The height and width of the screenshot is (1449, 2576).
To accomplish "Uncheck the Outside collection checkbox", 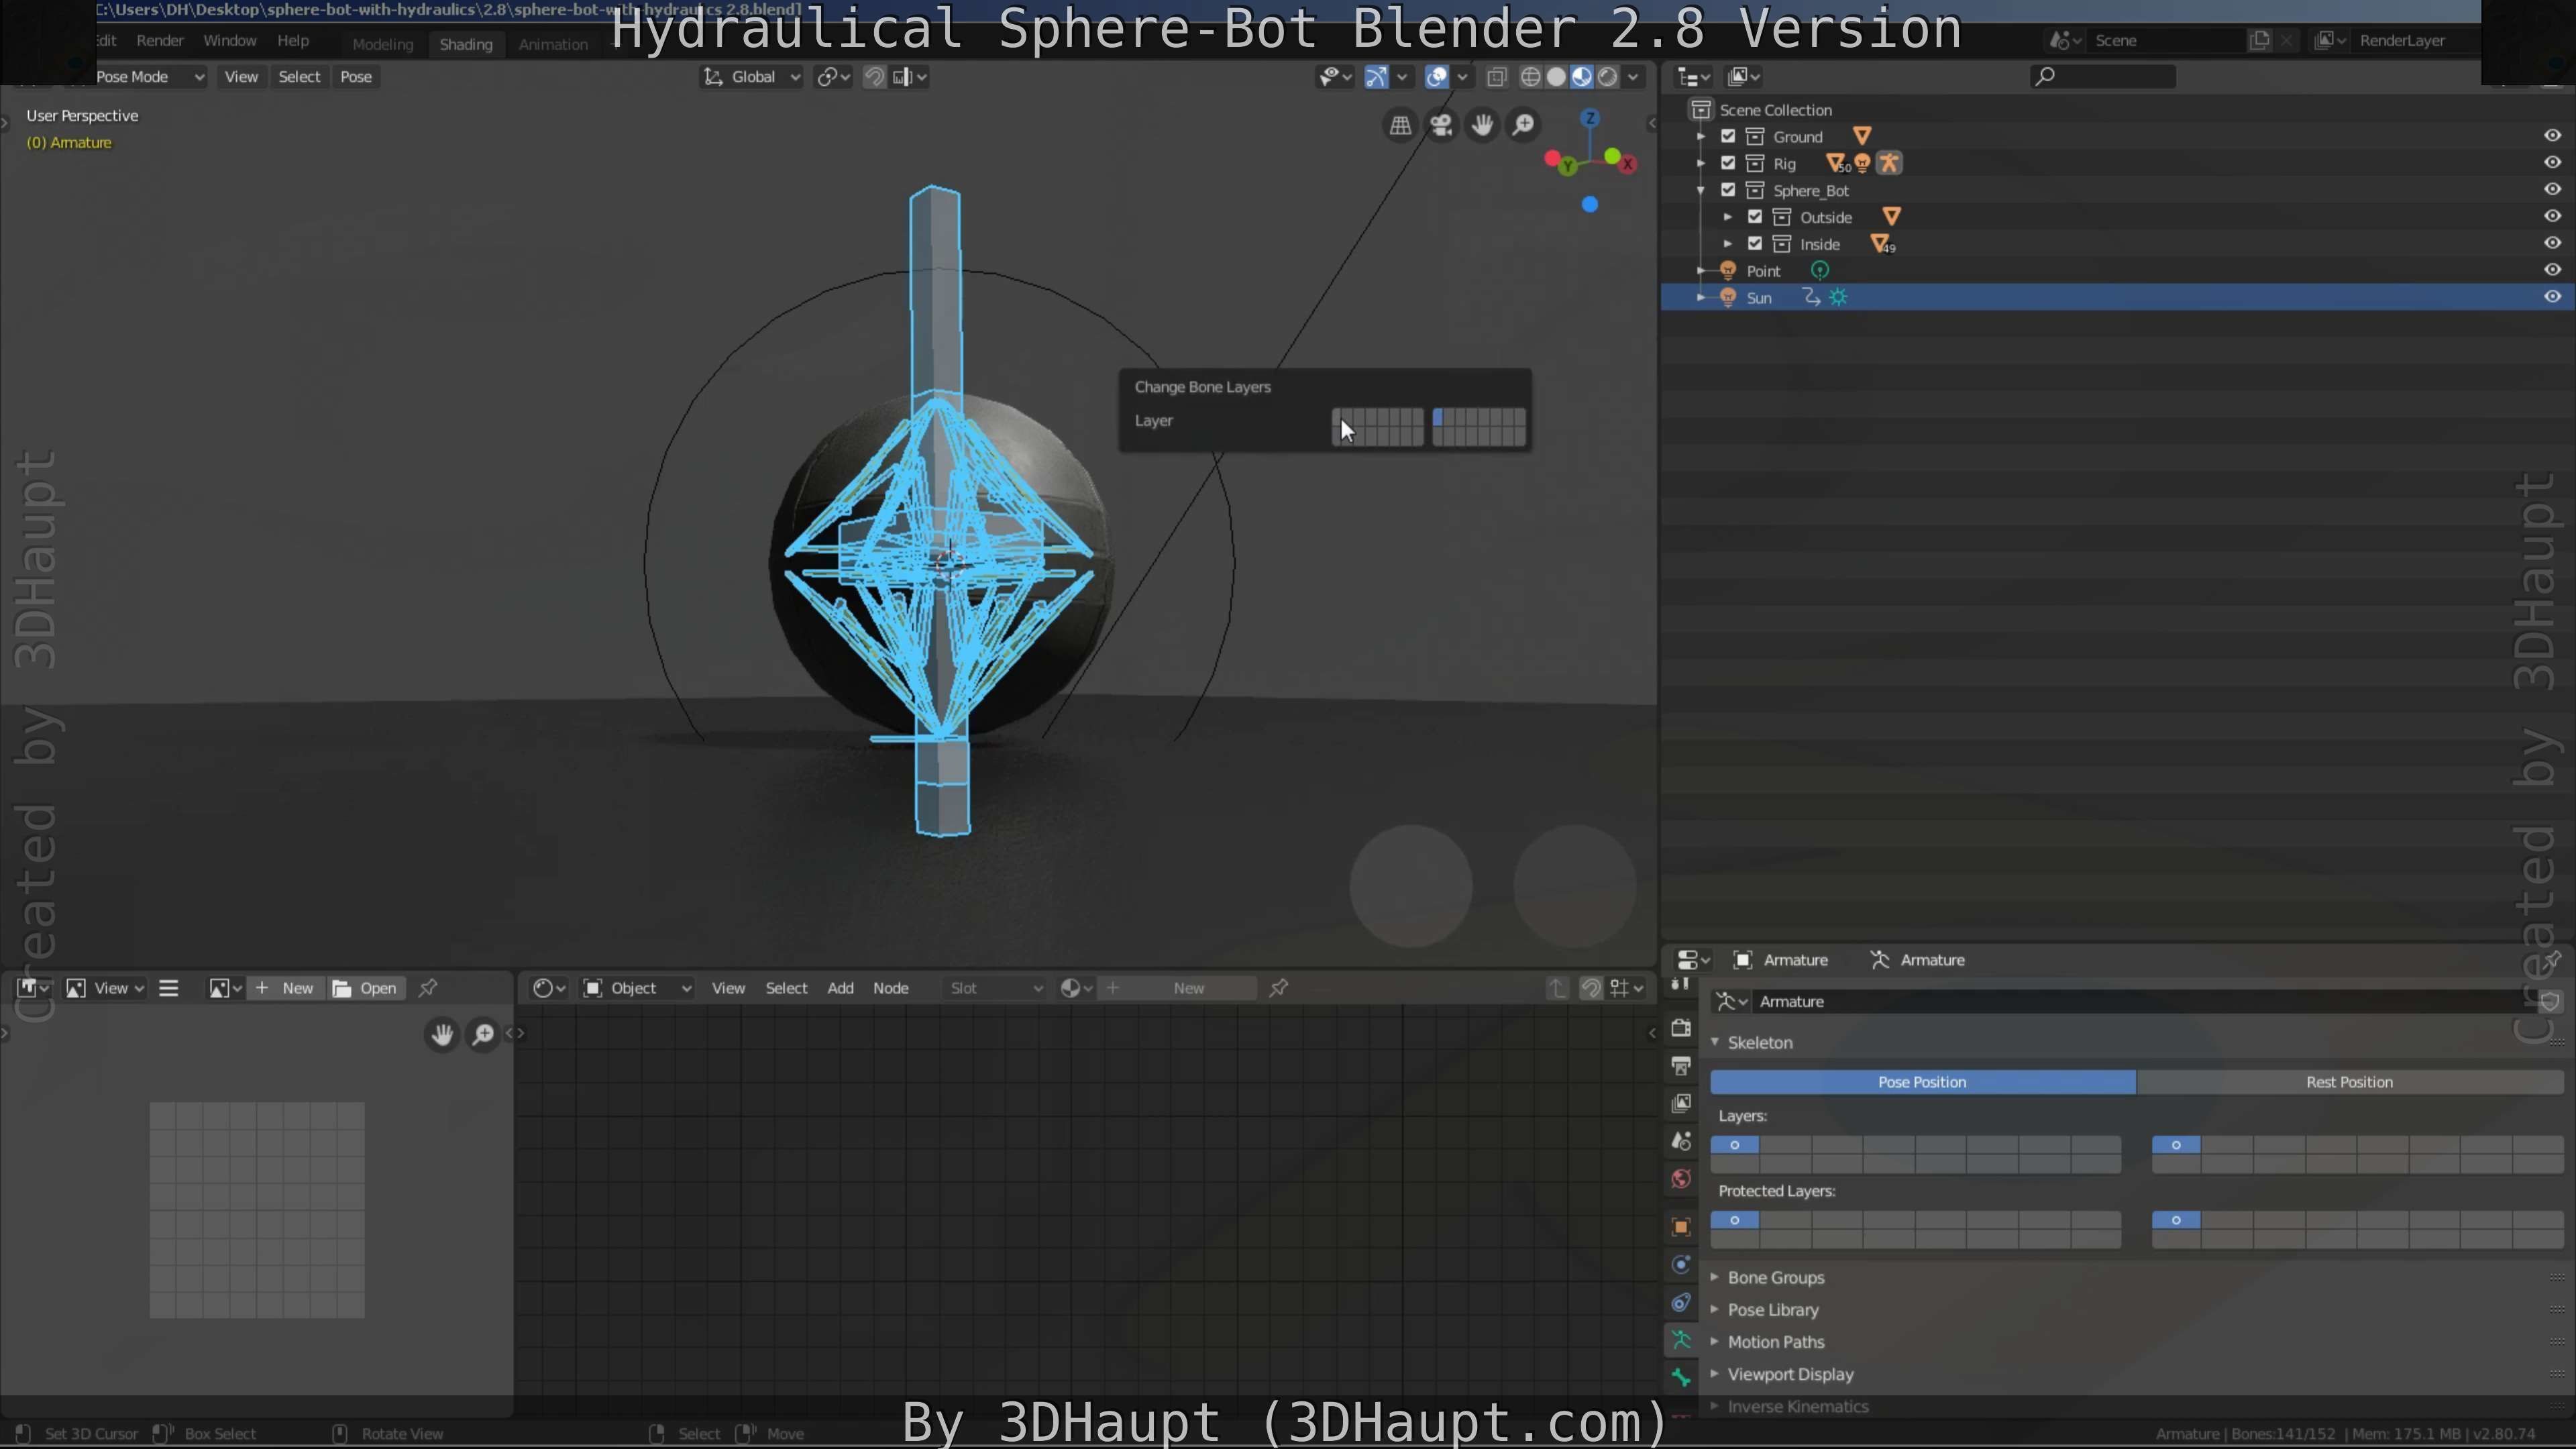I will click(1755, 217).
